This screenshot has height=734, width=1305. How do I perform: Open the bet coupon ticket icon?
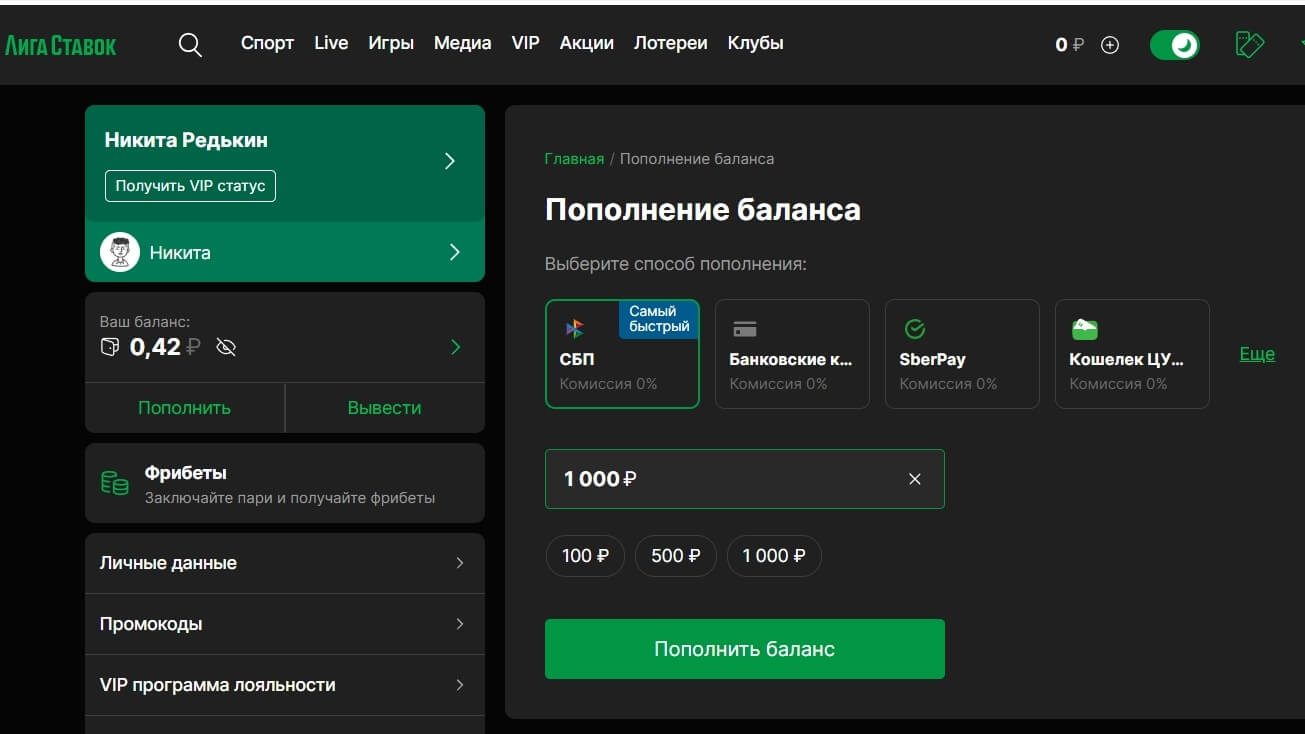pyautogui.click(x=1250, y=45)
